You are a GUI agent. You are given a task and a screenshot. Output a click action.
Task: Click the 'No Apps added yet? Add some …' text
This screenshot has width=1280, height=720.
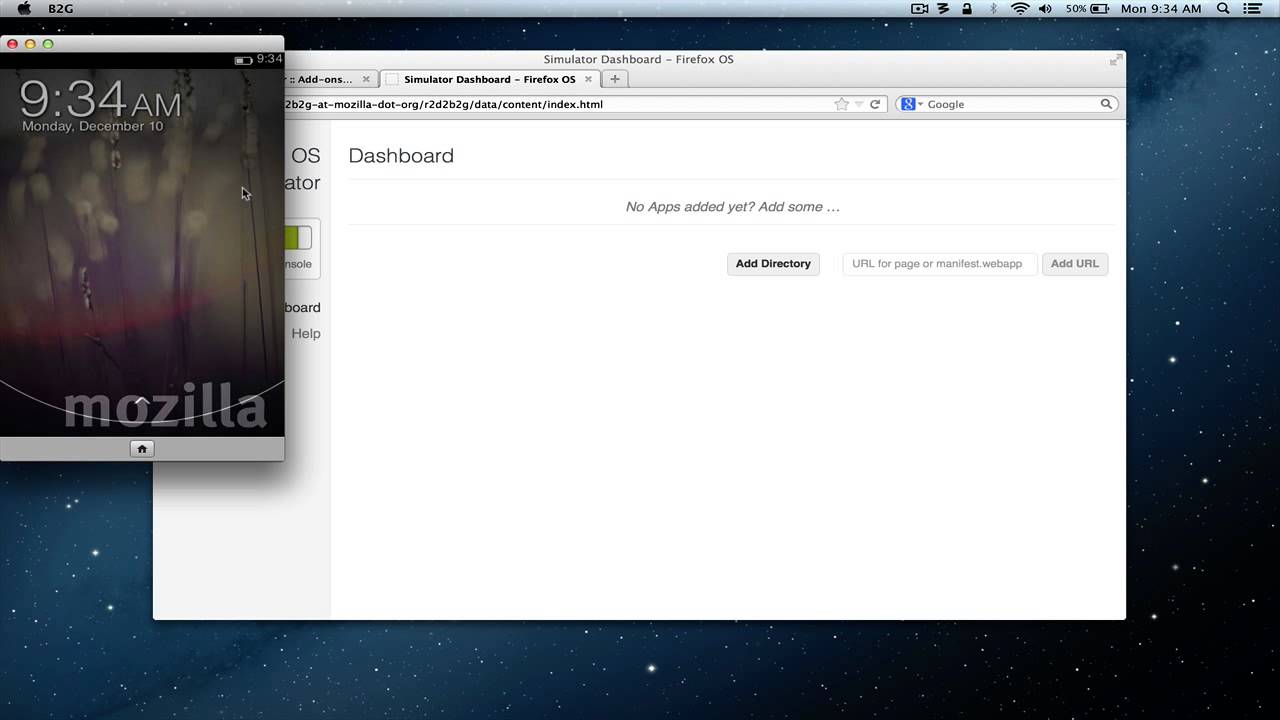732,207
